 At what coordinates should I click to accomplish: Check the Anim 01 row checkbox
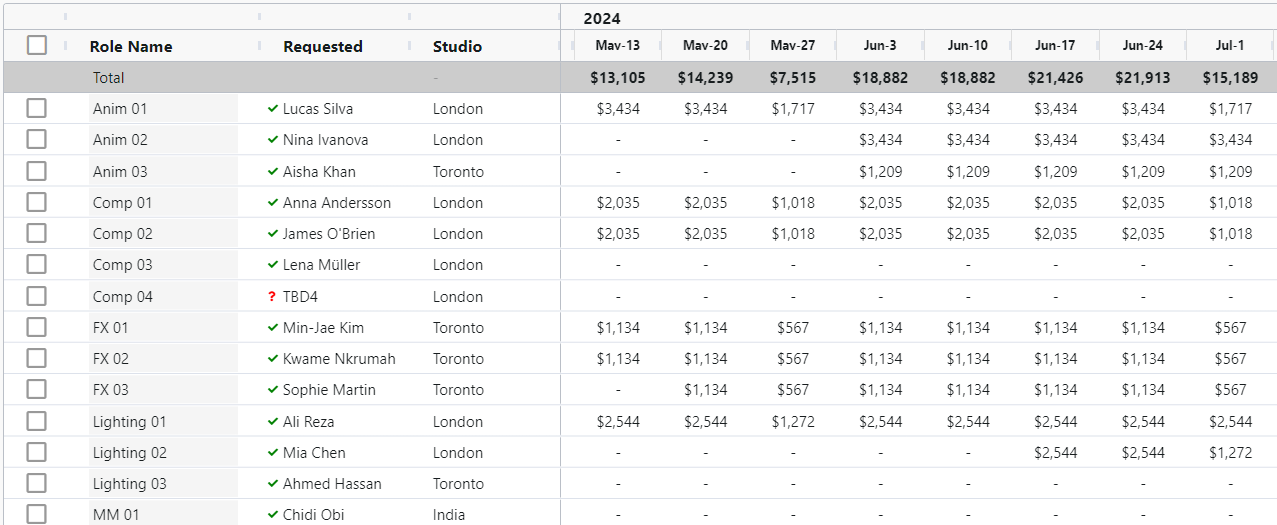37,108
